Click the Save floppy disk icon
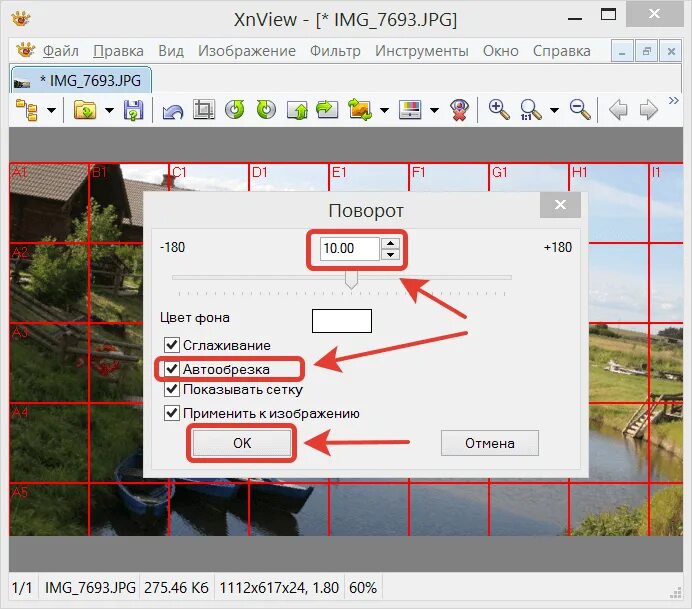This screenshot has width=692, height=609. coord(133,110)
